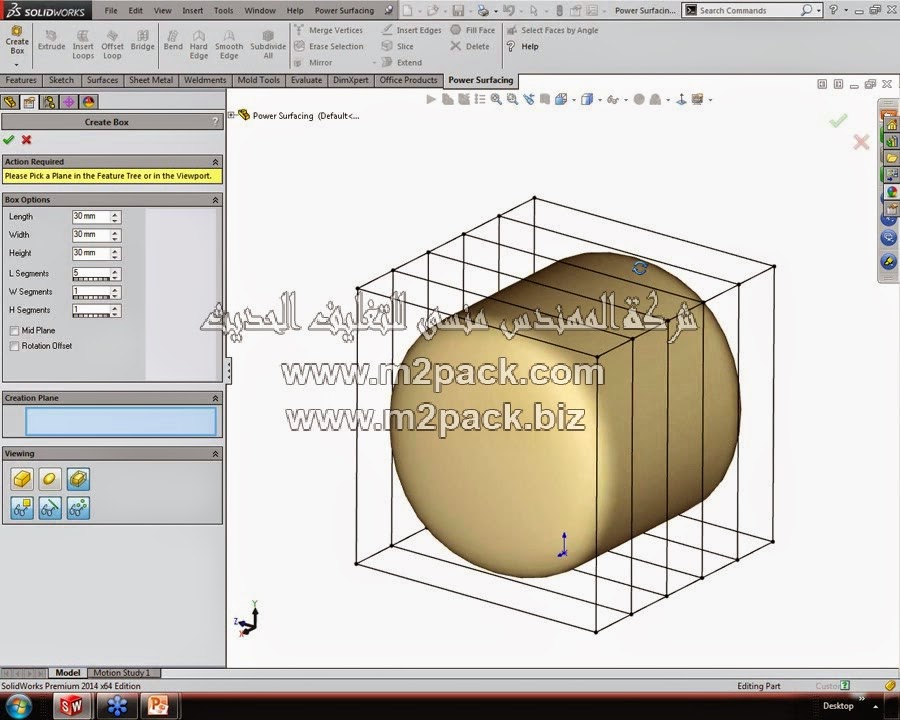Click glasses-with-faces viewing icon
The height and width of the screenshot is (720, 900).
pyautogui.click(x=22, y=508)
